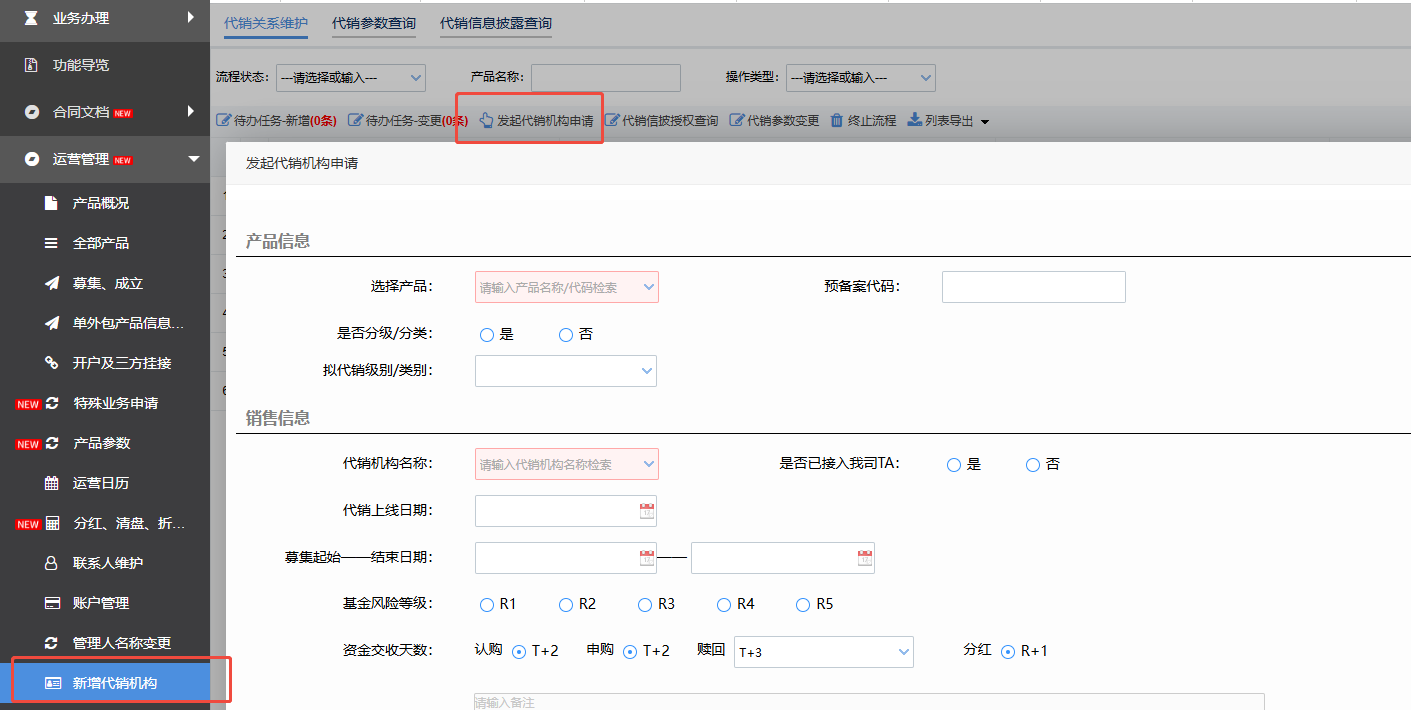Click the 预备案代码 input field
Viewport: 1411px width, 710px height.
click(1032, 286)
